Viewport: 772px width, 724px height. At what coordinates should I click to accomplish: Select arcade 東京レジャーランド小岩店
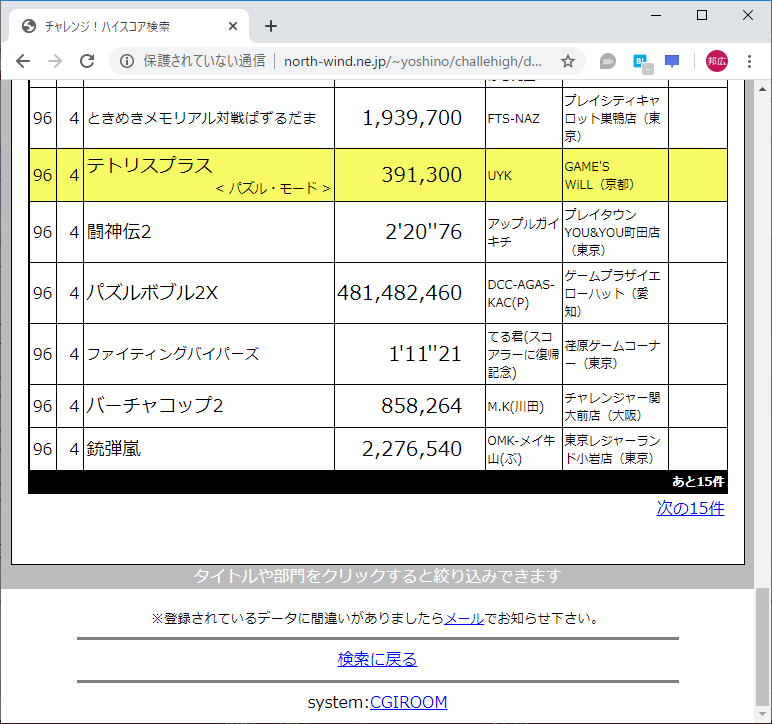(612, 449)
